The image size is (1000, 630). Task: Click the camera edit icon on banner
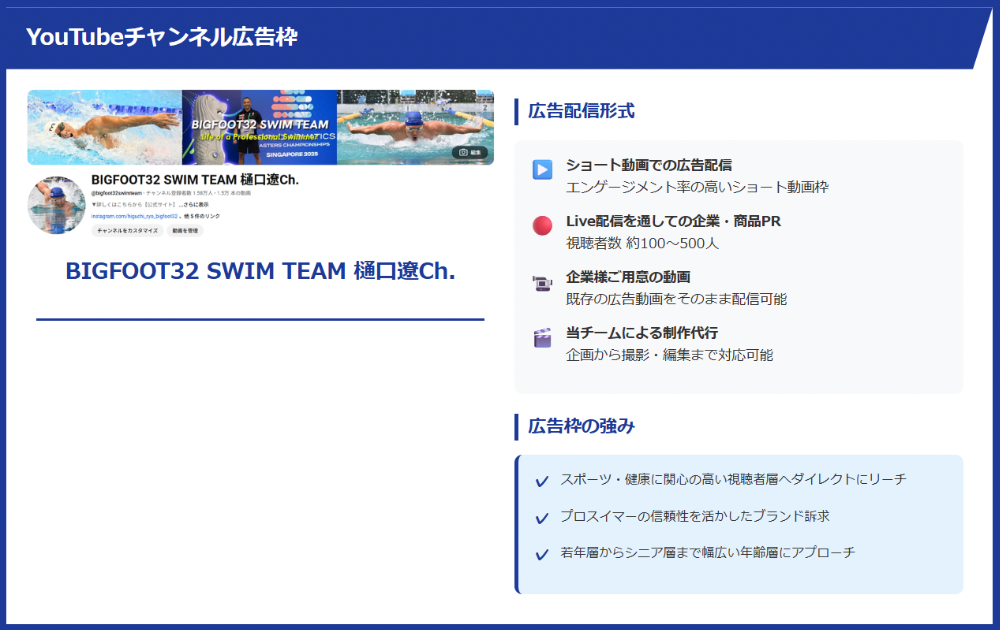pyautogui.click(x=471, y=153)
